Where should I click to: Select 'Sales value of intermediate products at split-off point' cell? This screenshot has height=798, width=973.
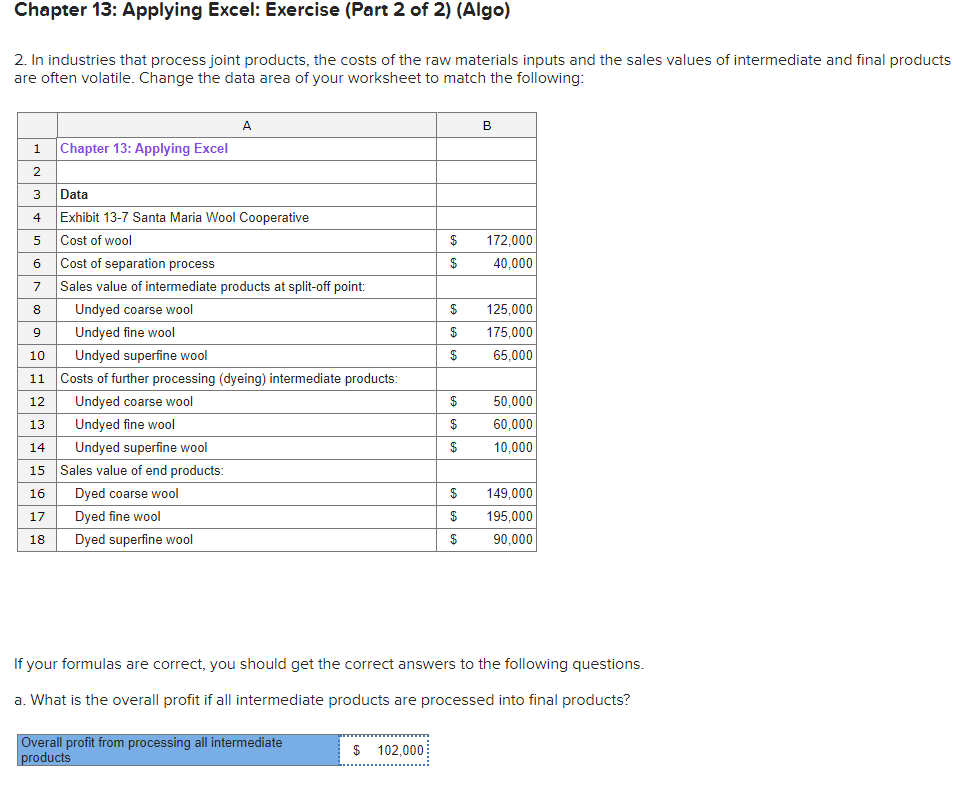(x=222, y=286)
